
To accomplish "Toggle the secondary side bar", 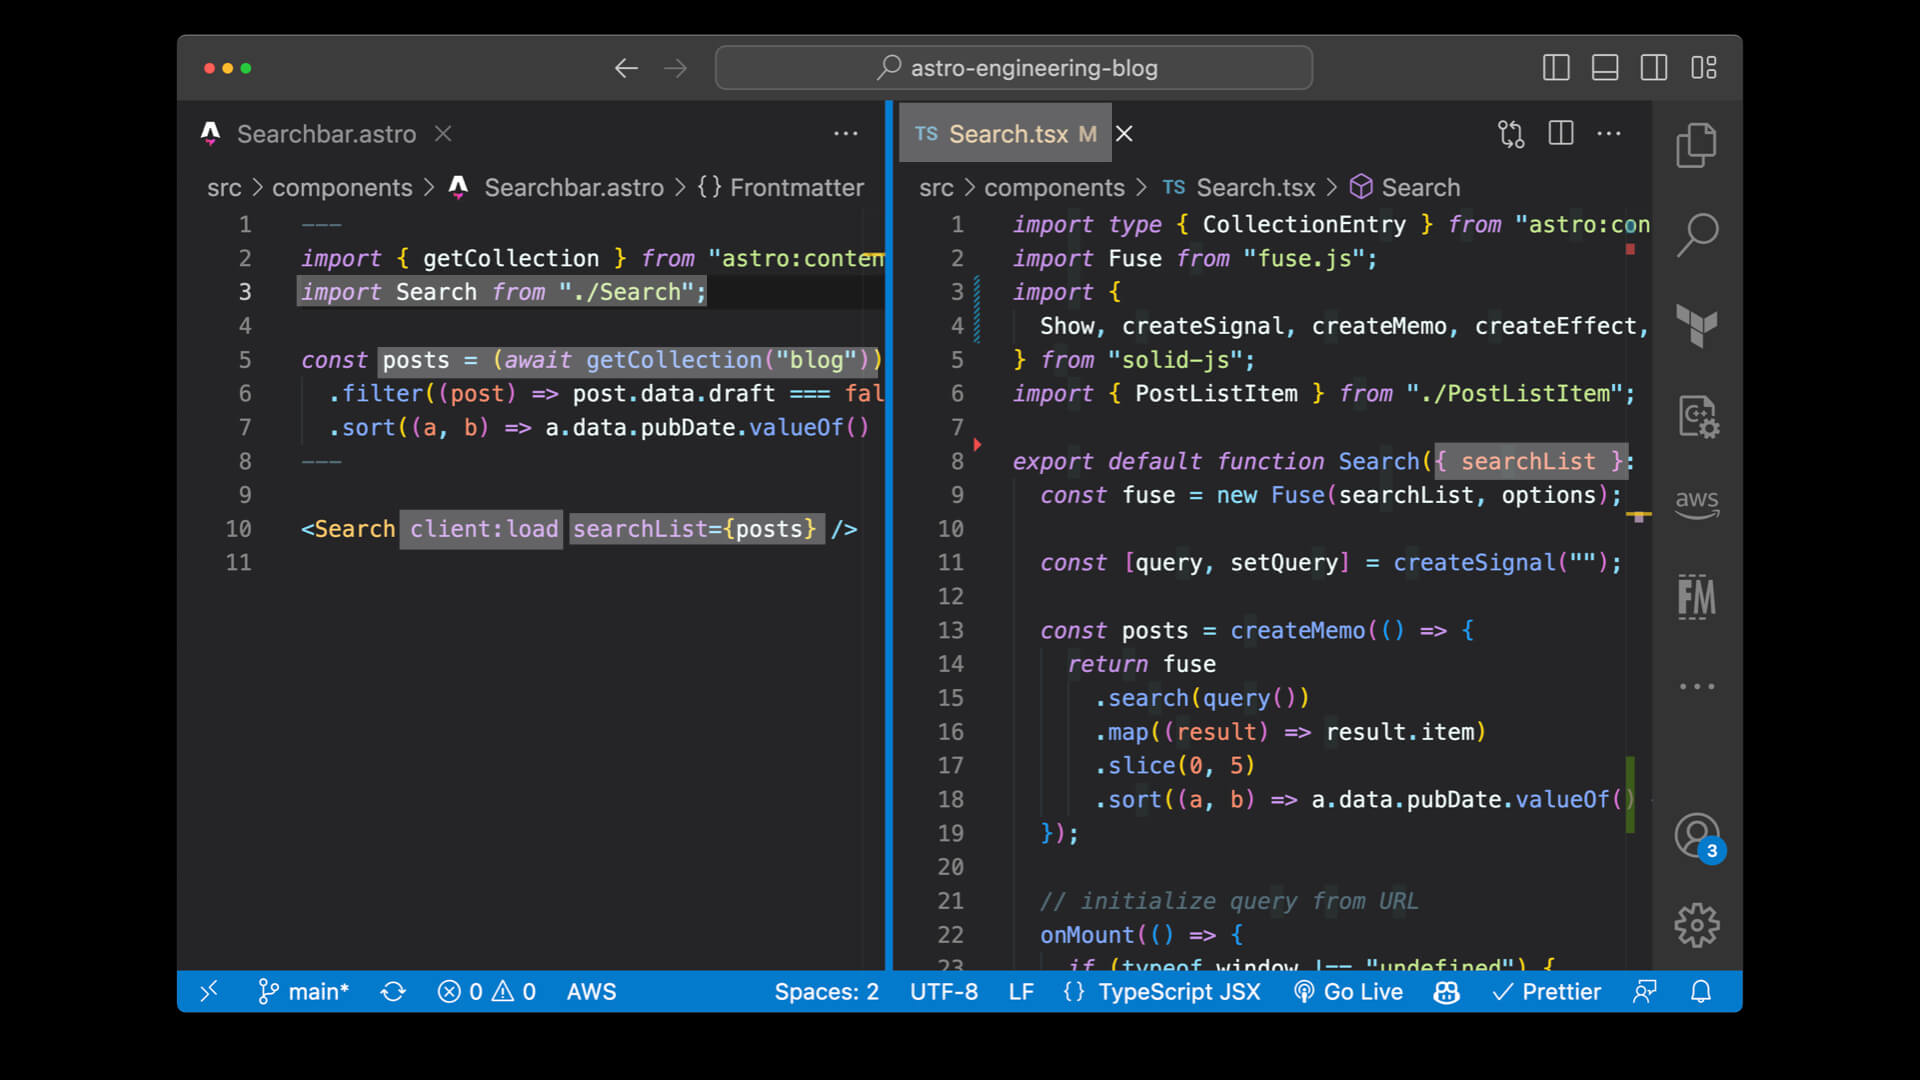I will [1654, 67].
